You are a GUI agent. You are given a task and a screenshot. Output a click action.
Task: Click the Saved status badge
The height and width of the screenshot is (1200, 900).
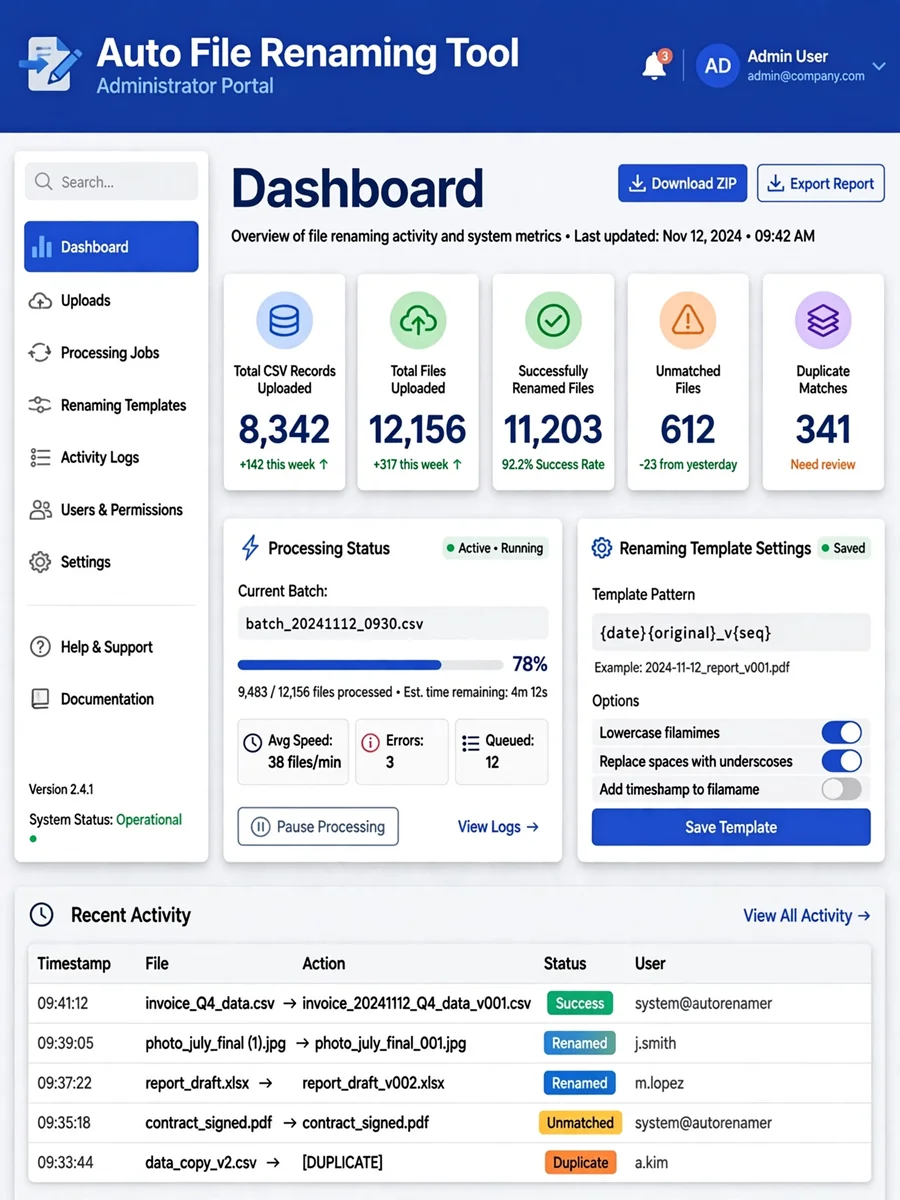click(844, 548)
